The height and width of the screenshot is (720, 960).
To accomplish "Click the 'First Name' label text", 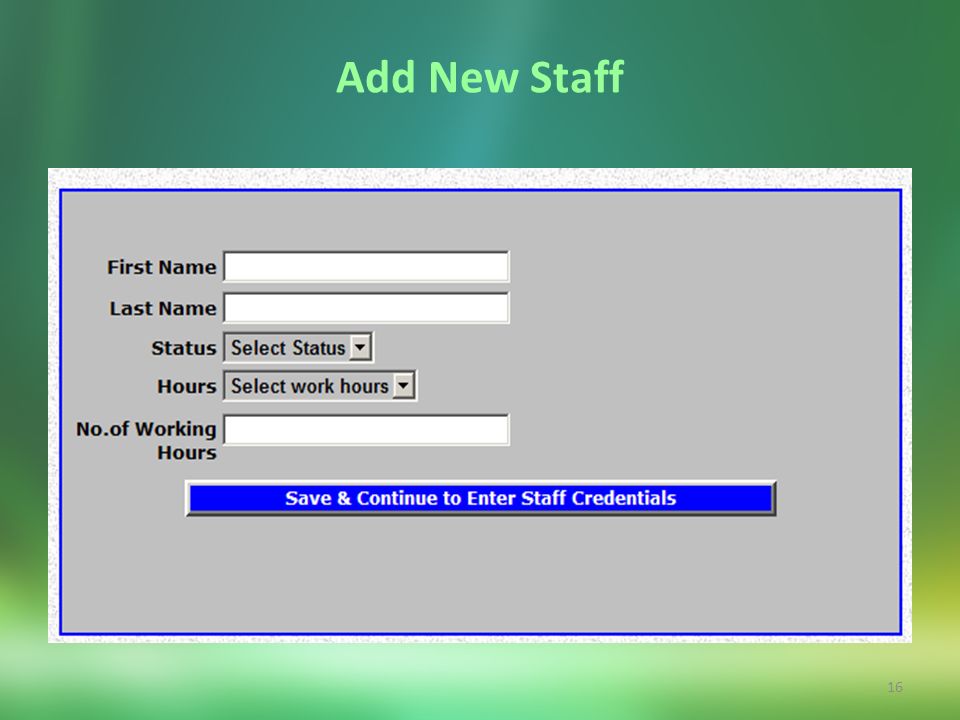I will tap(162, 267).
